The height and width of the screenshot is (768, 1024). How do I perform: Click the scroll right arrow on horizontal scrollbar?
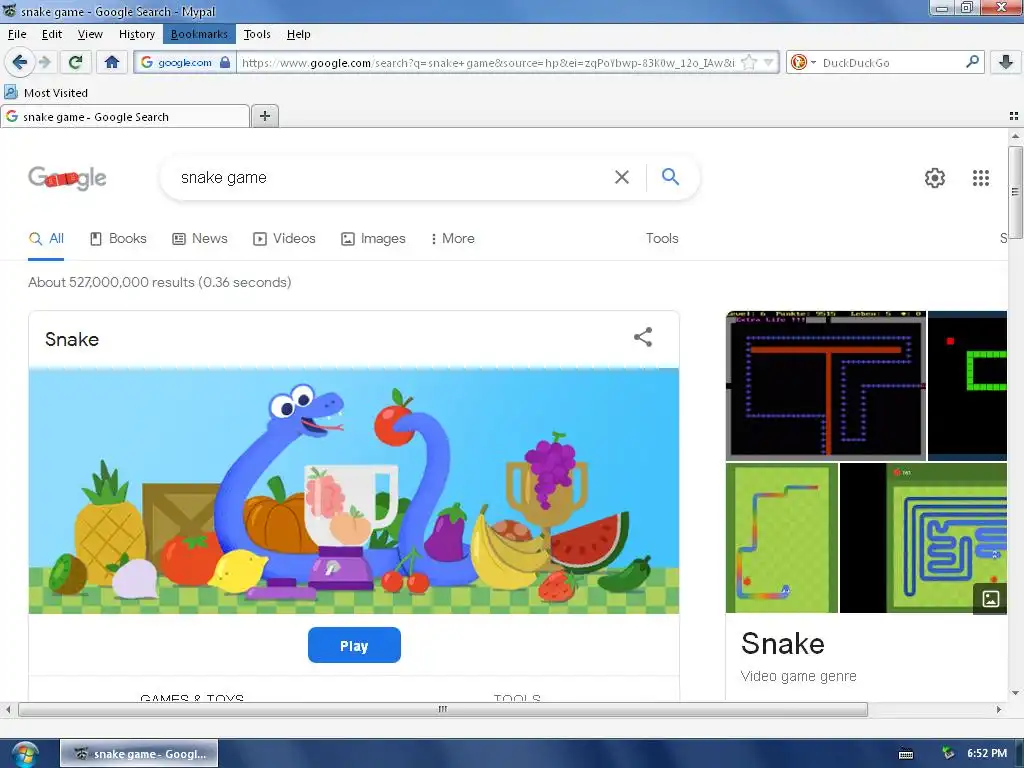(x=999, y=709)
